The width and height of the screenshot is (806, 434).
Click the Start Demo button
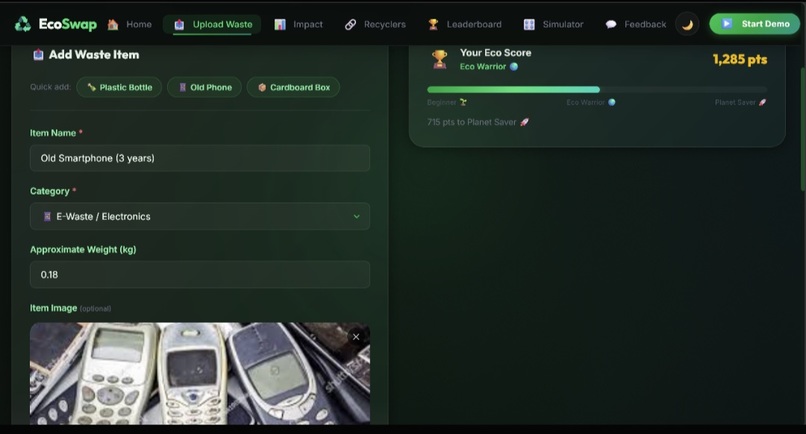tap(755, 24)
